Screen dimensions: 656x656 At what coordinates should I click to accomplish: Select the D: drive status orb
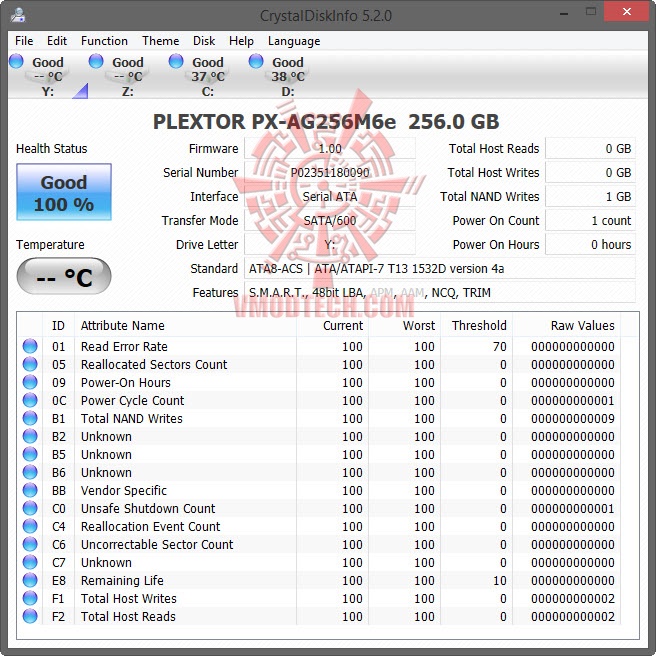(256, 61)
